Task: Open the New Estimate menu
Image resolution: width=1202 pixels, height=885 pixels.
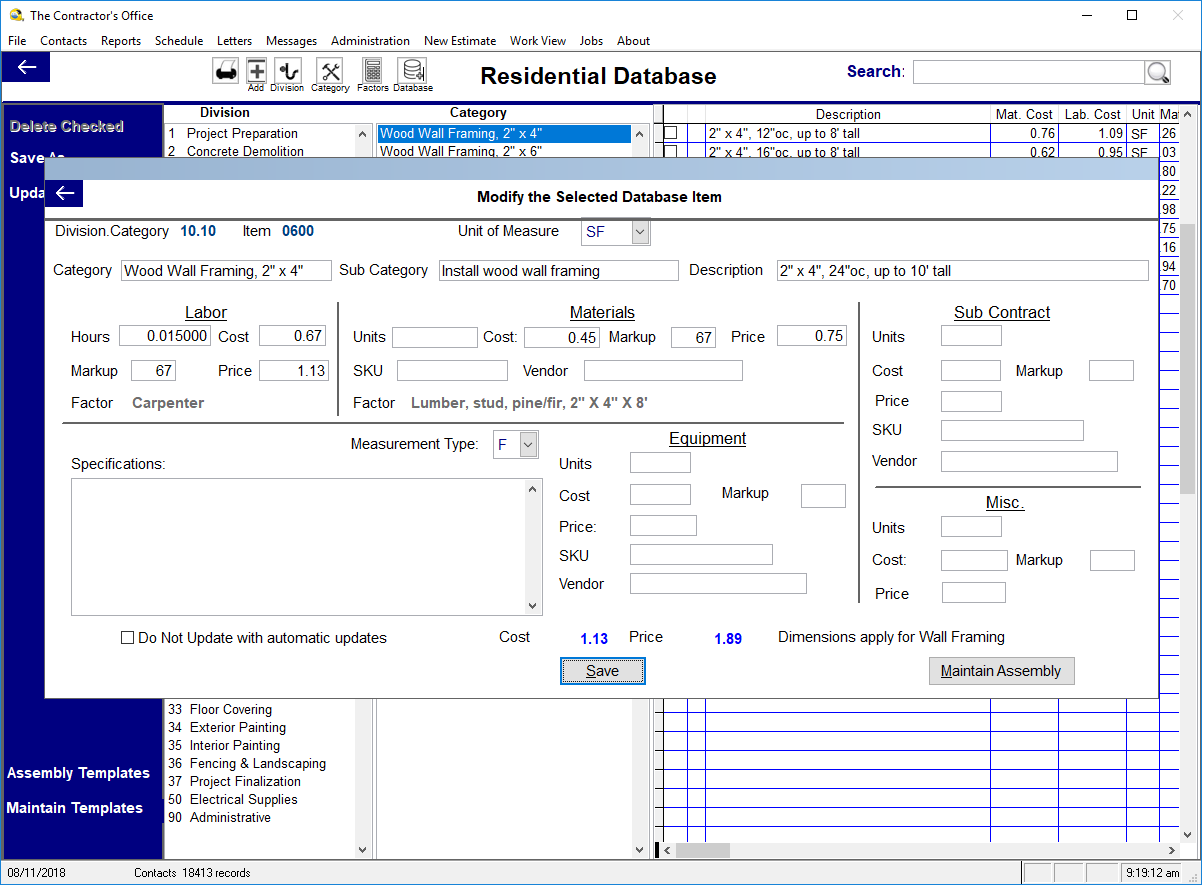Action: pyautogui.click(x=459, y=41)
